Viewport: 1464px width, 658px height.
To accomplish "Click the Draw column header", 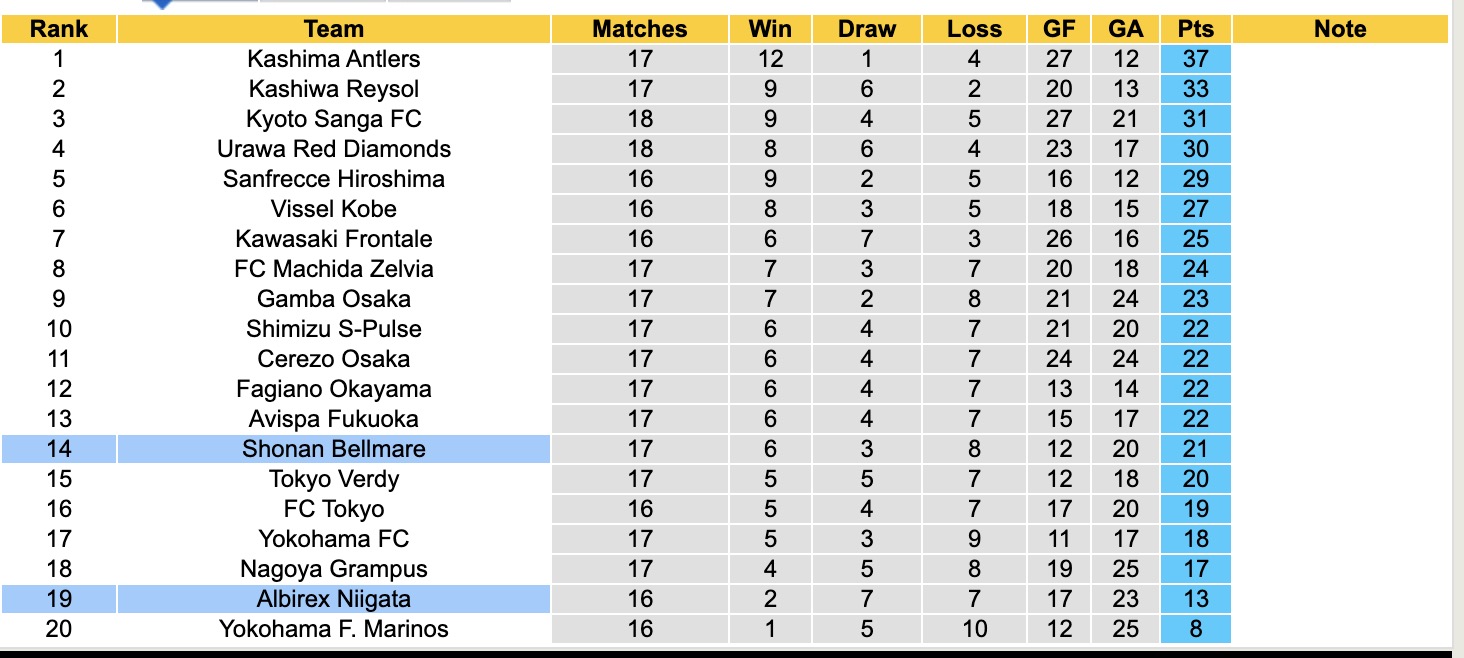I will (867, 29).
